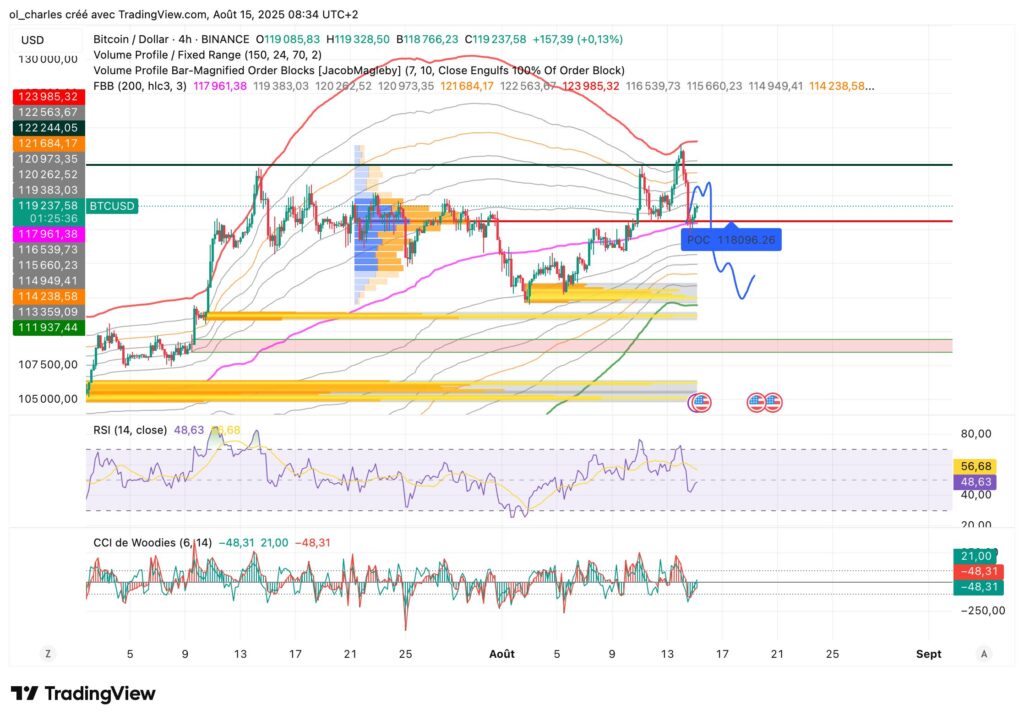
Task: Select the Août label on the time axis
Action: coord(501,654)
